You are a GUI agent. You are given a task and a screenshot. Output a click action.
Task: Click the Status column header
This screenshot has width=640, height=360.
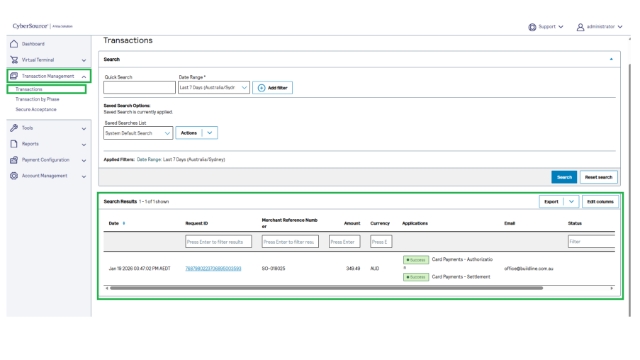(x=575, y=223)
